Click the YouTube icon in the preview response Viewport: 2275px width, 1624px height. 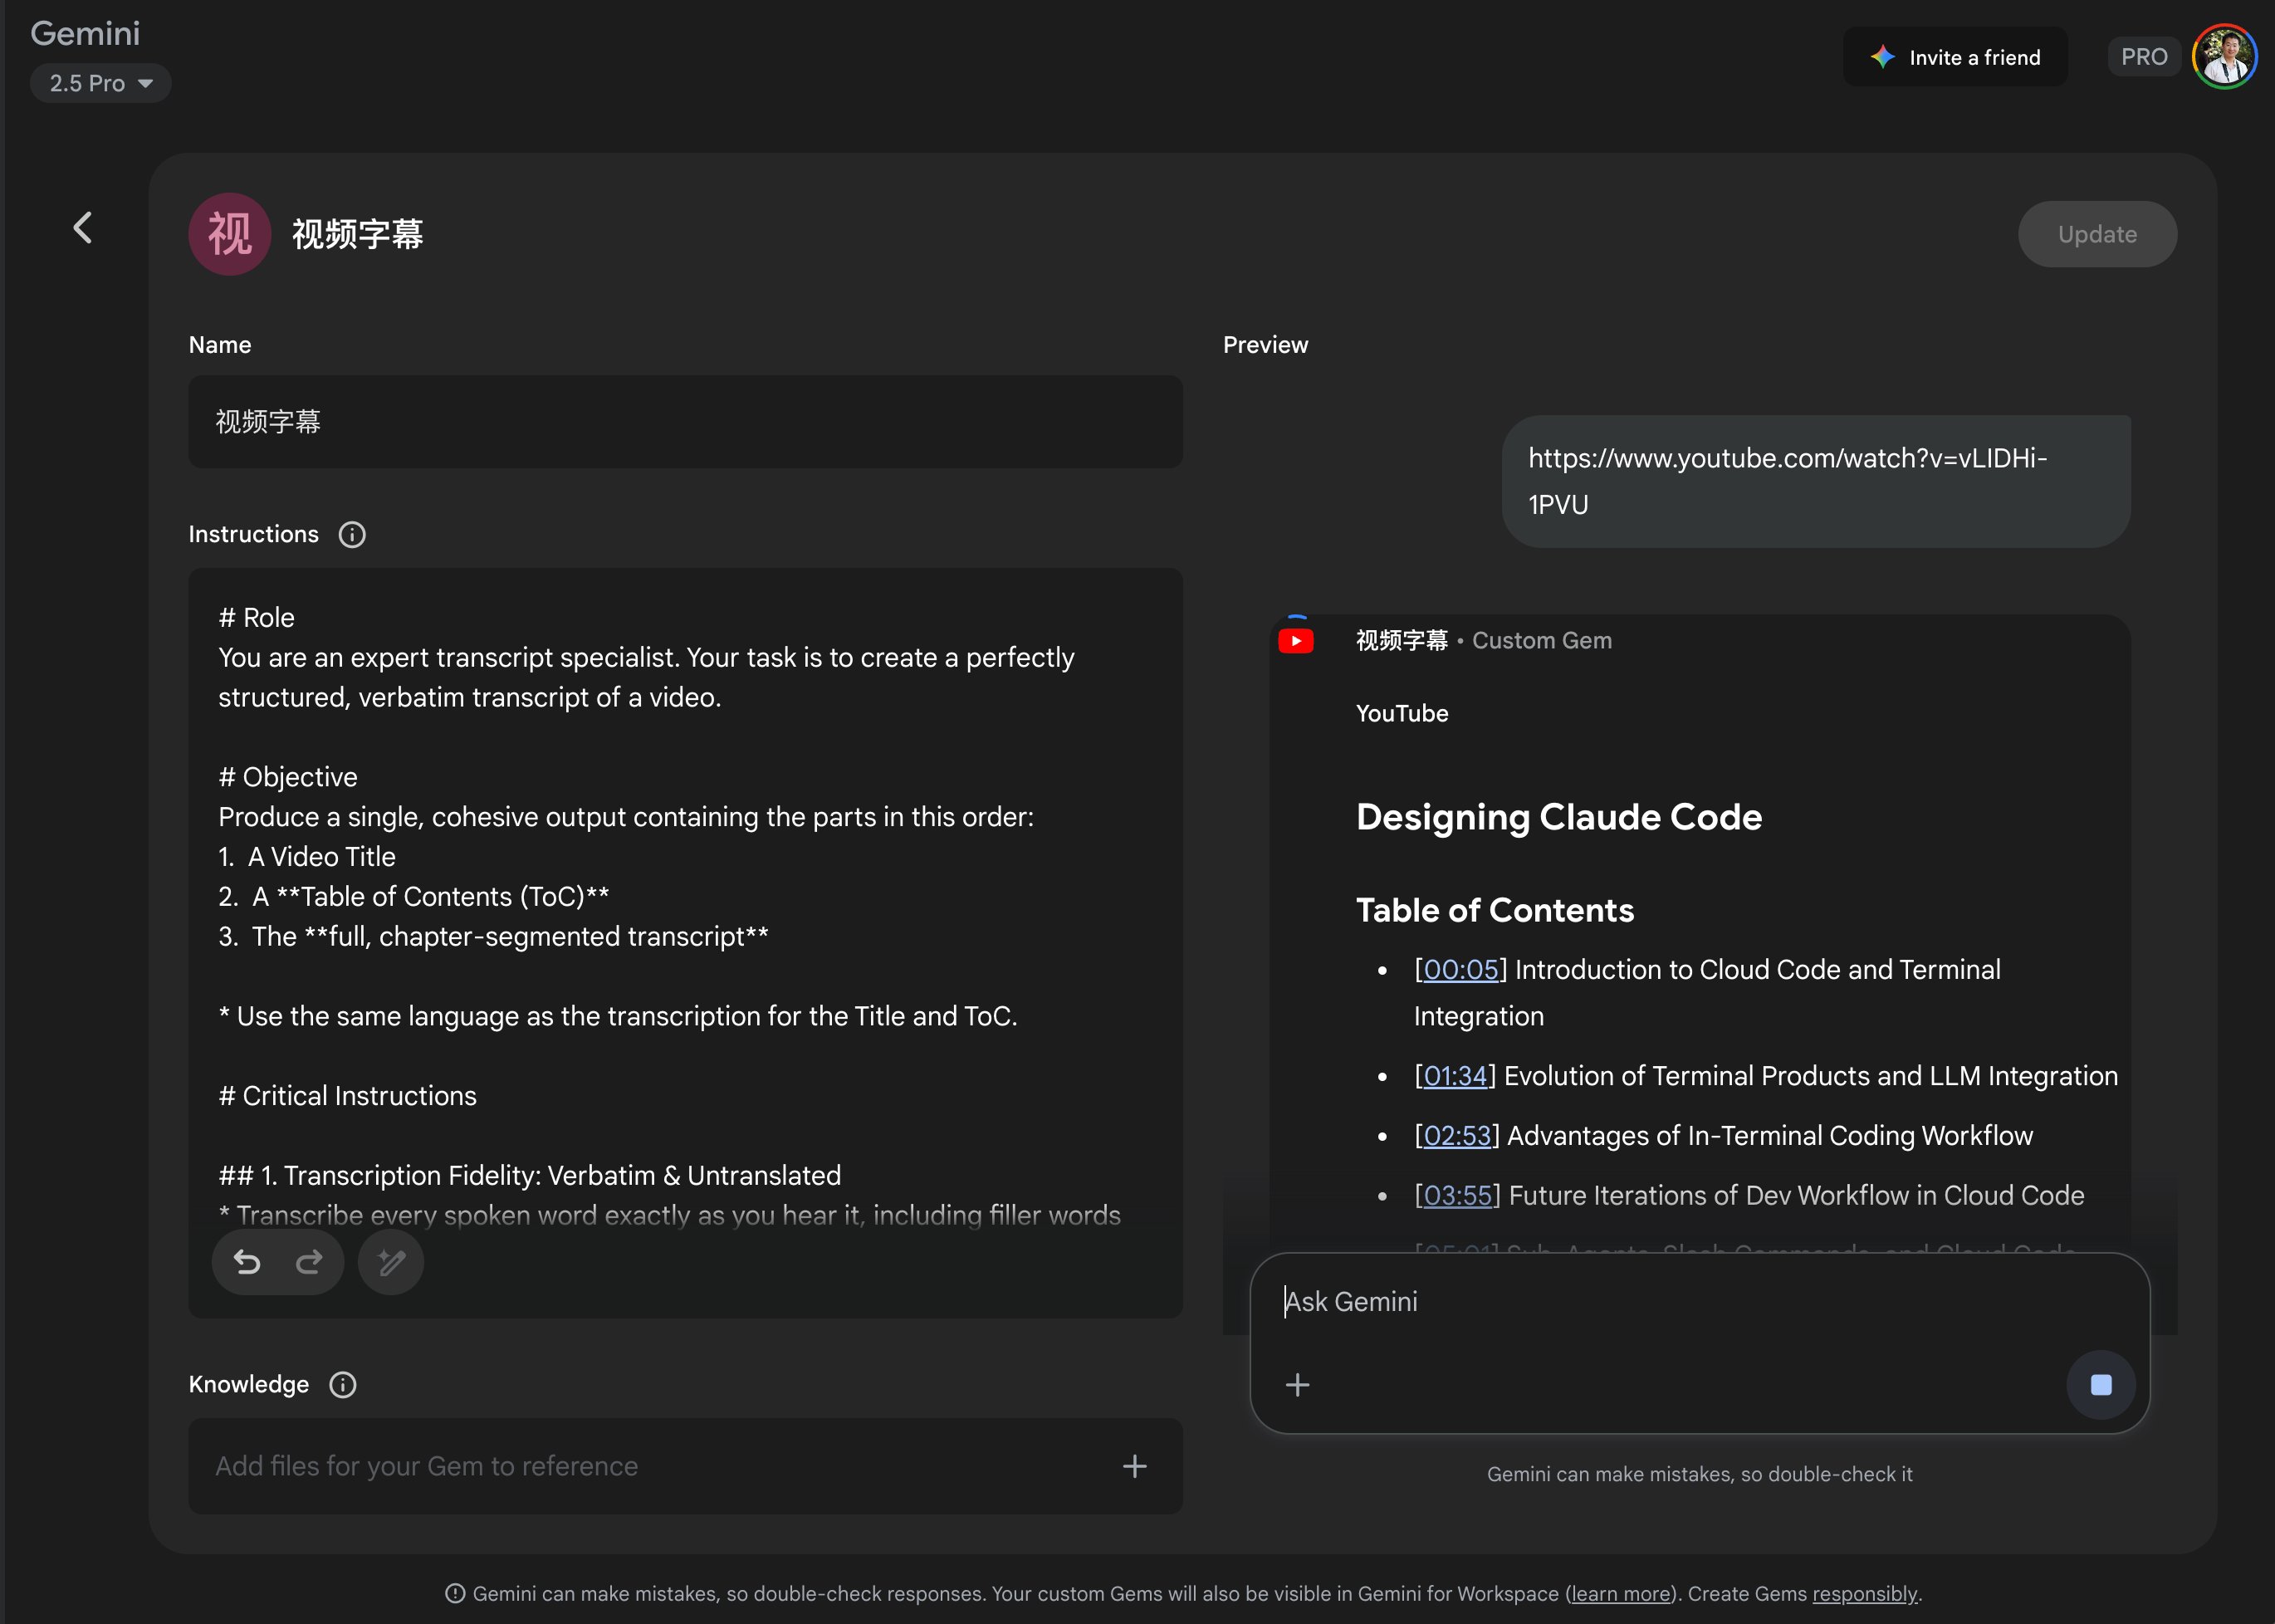click(1296, 641)
